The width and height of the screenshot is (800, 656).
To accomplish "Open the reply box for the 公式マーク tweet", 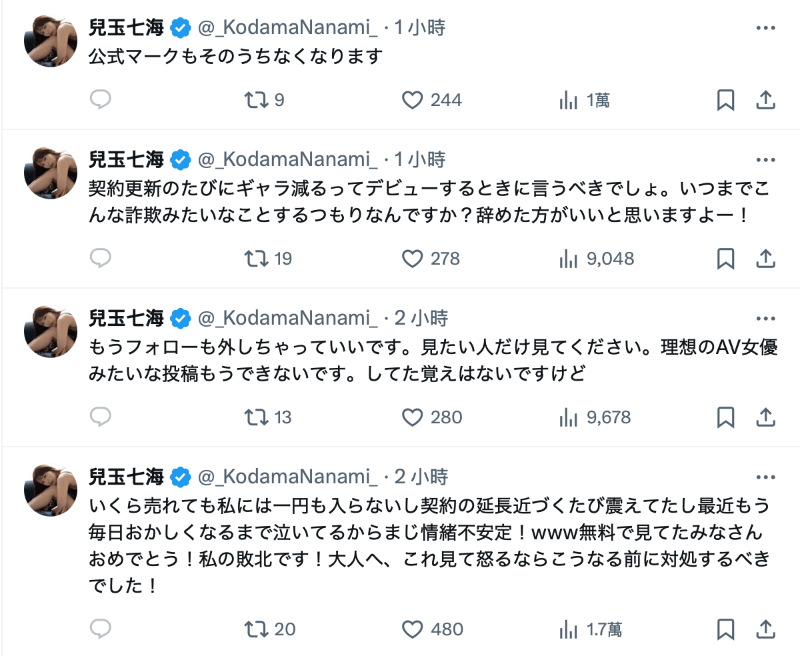I will pyautogui.click(x=99, y=100).
